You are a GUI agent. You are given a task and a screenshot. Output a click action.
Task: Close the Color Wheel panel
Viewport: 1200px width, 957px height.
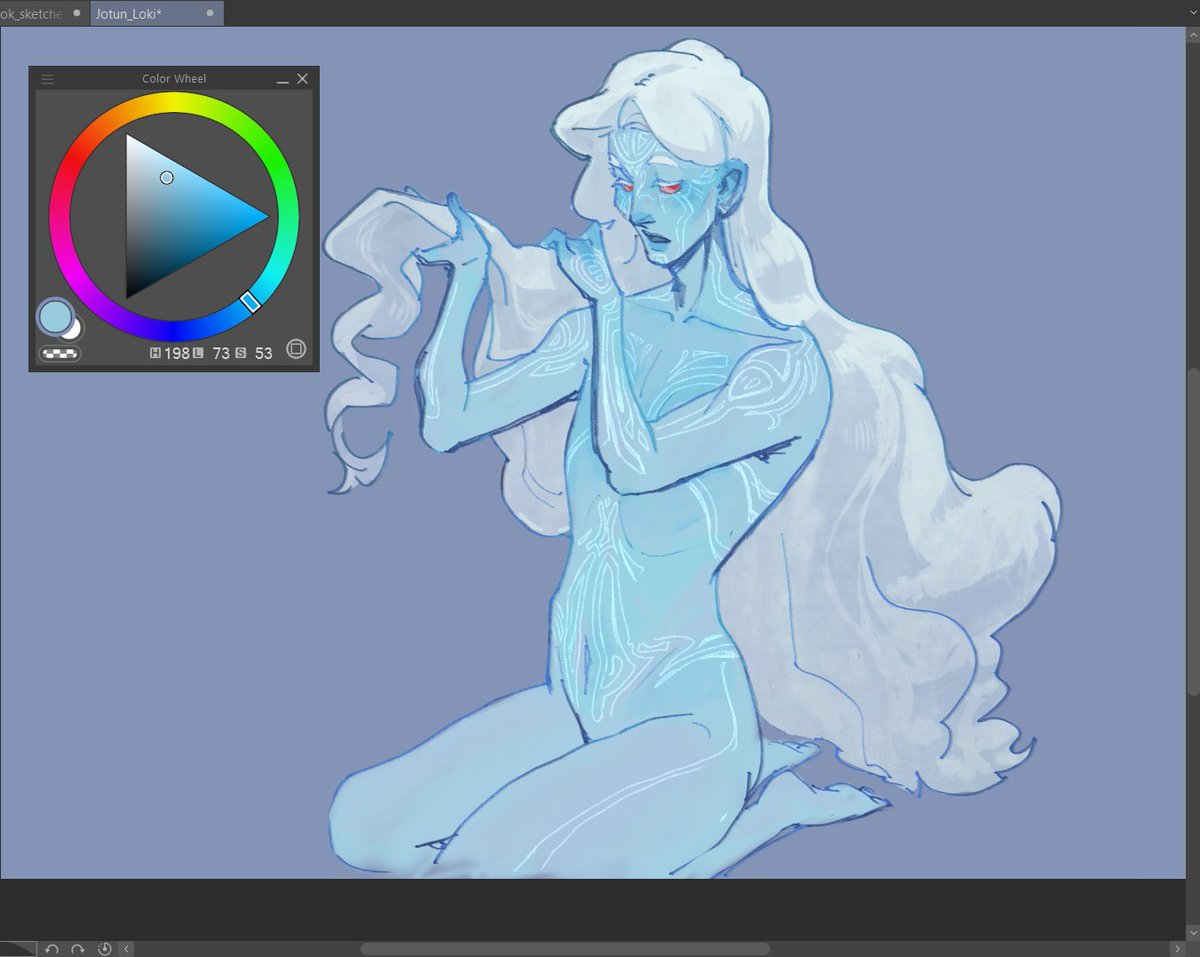[303, 79]
